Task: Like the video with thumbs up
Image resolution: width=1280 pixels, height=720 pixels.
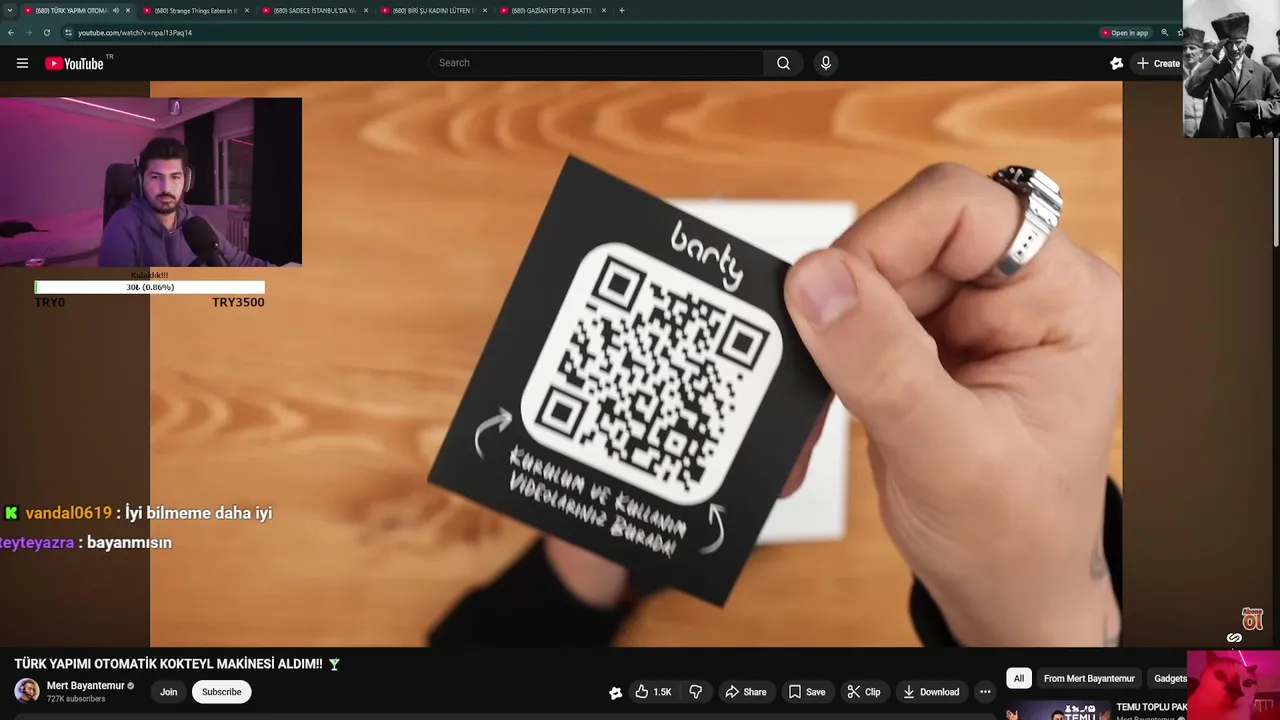Action: tap(654, 692)
